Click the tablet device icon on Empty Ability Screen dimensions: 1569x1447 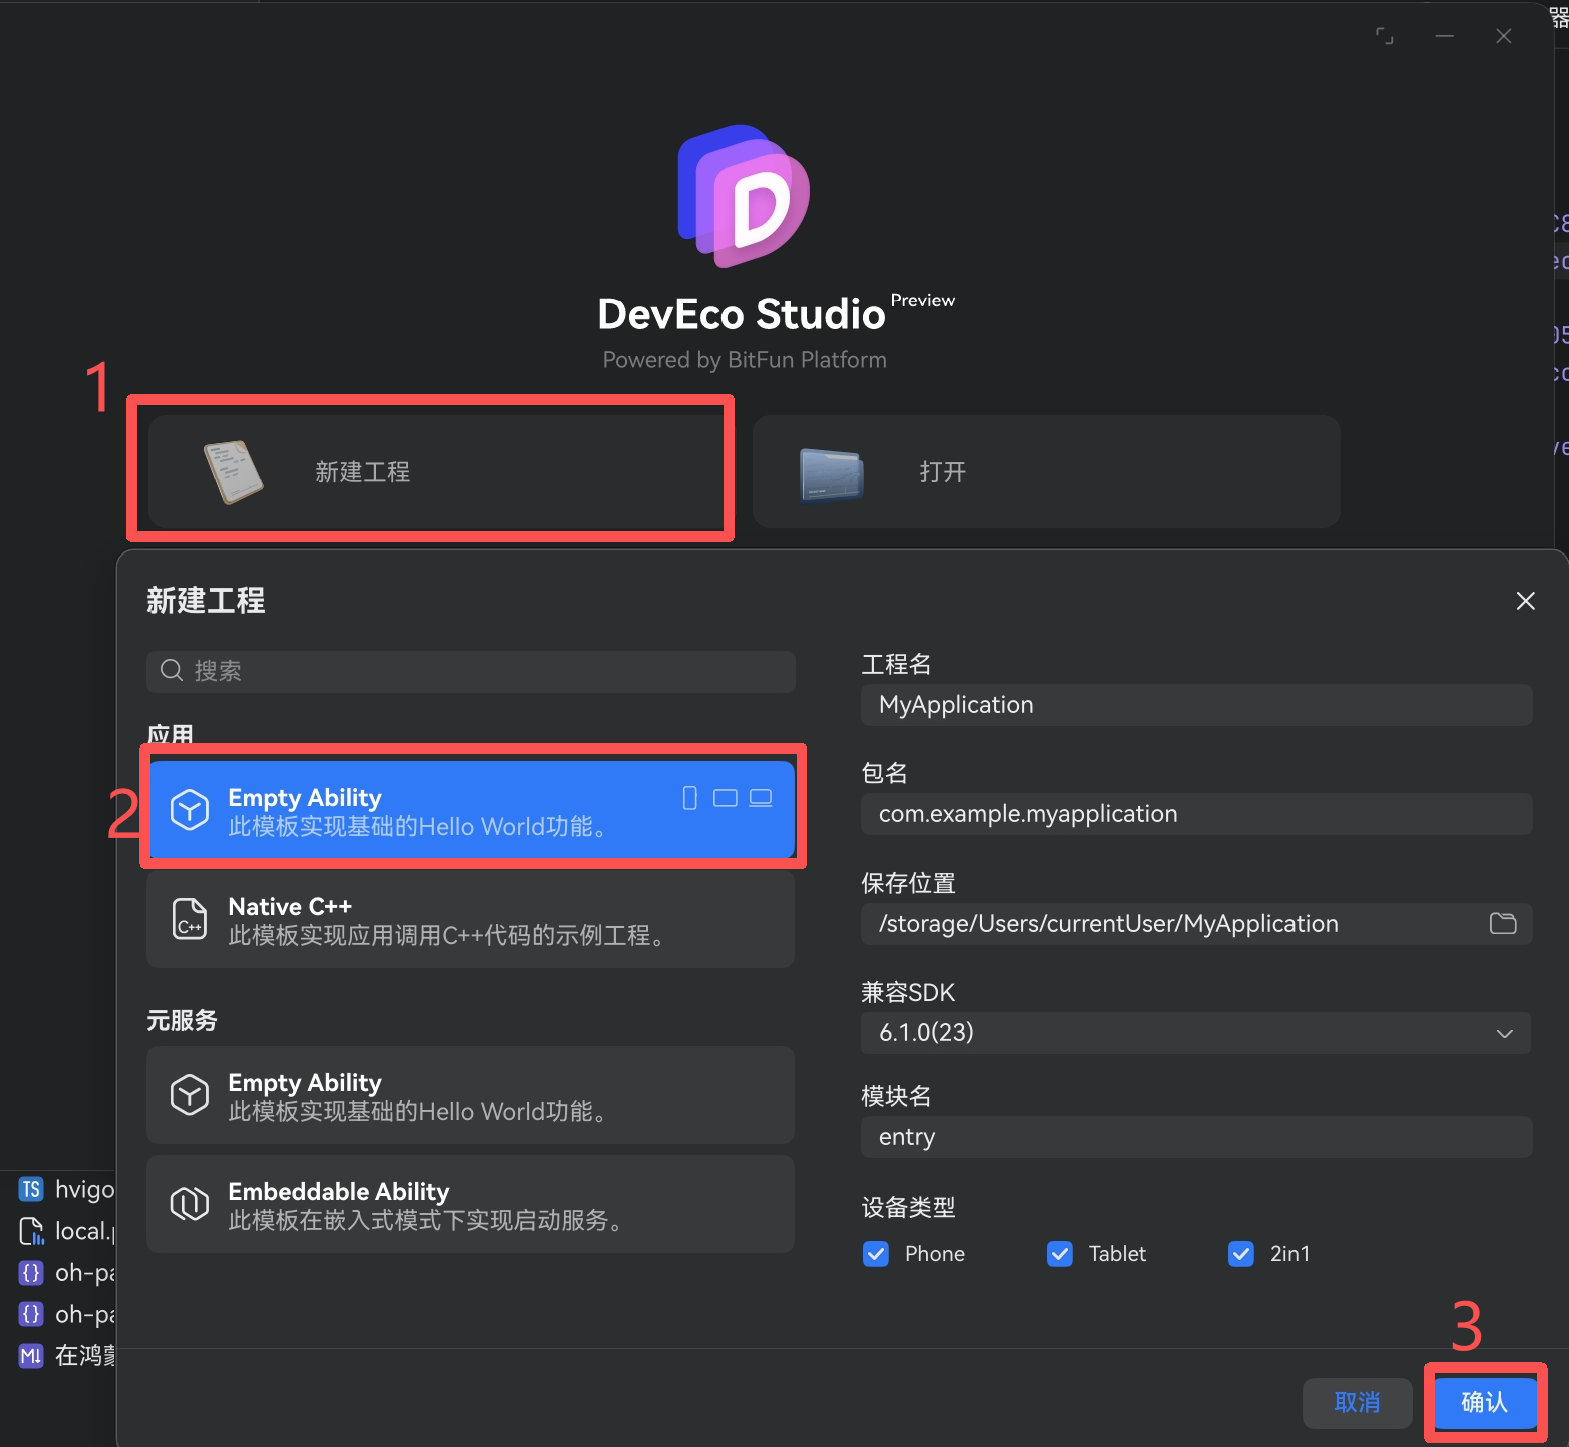[725, 798]
